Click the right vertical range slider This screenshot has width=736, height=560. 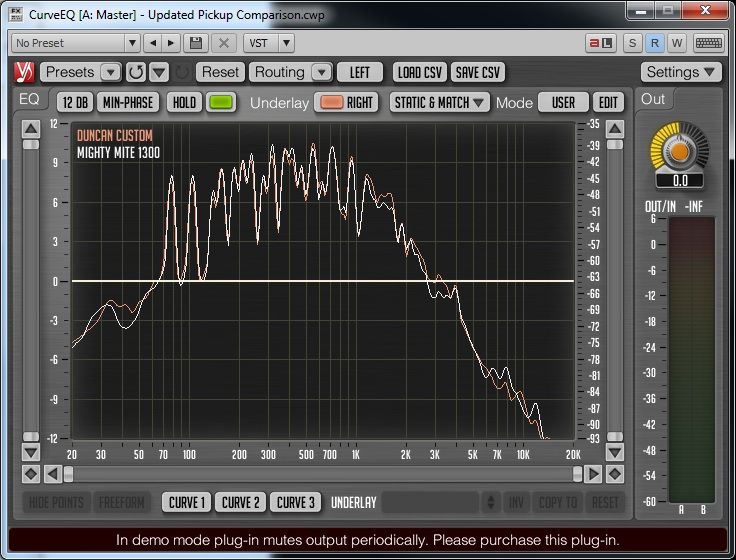click(x=615, y=291)
